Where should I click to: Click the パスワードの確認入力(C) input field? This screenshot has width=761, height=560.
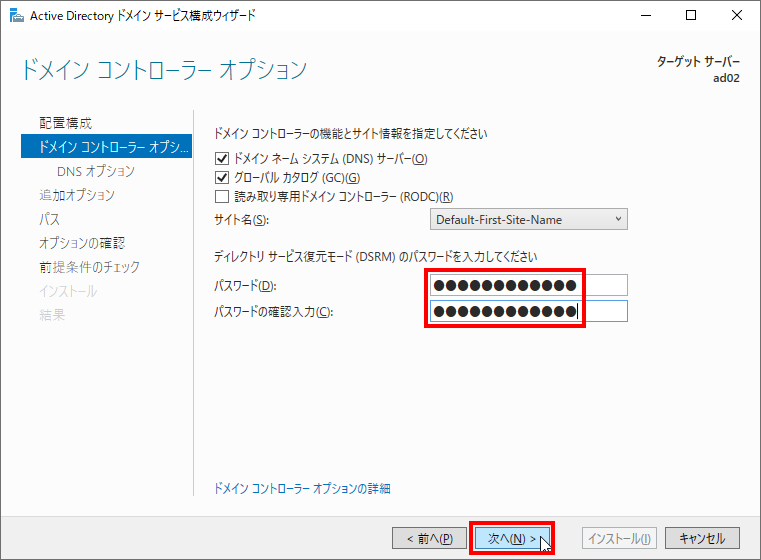[x=529, y=311]
